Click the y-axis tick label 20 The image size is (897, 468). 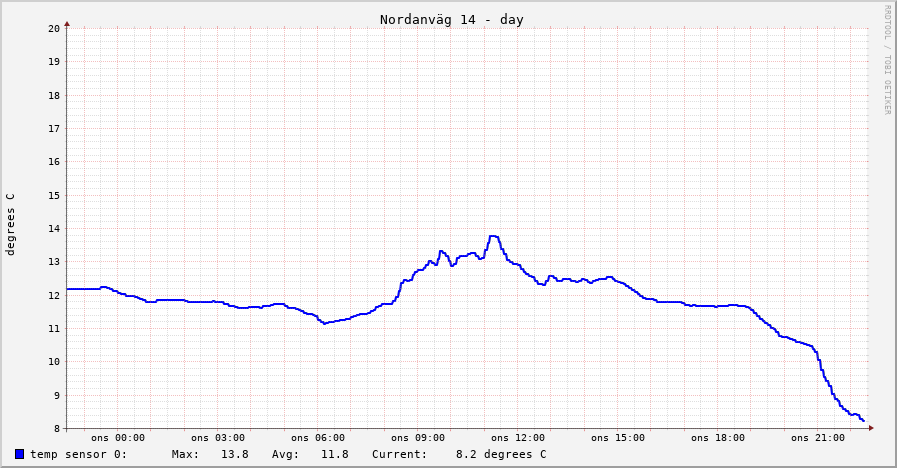point(54,28)
